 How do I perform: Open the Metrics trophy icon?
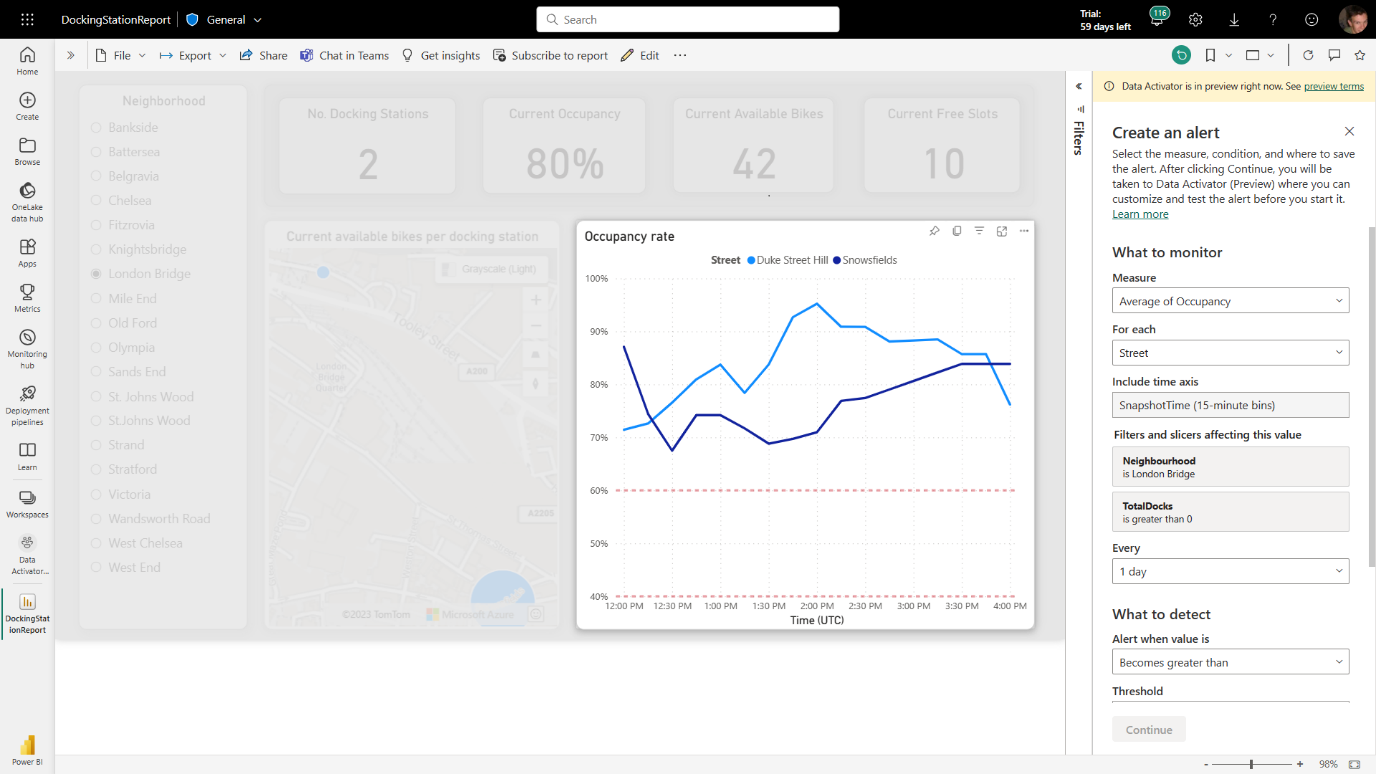click(x=27, y=296)
